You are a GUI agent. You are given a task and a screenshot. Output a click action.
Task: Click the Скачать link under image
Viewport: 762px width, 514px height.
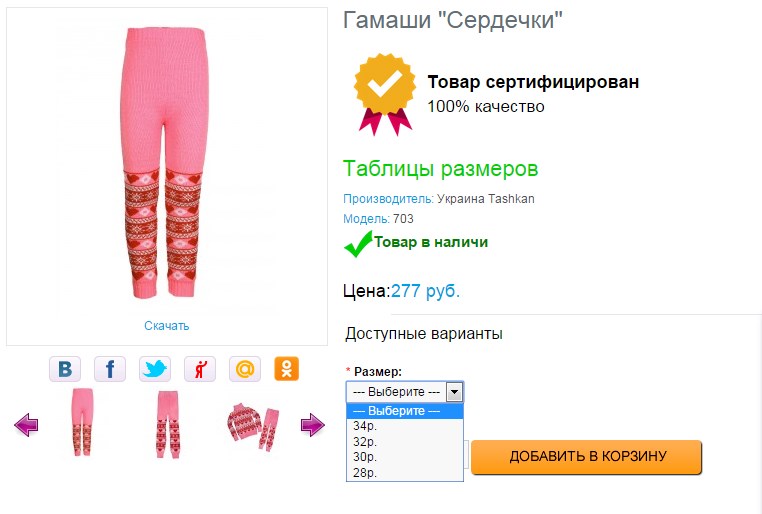(x=166, y=326)
